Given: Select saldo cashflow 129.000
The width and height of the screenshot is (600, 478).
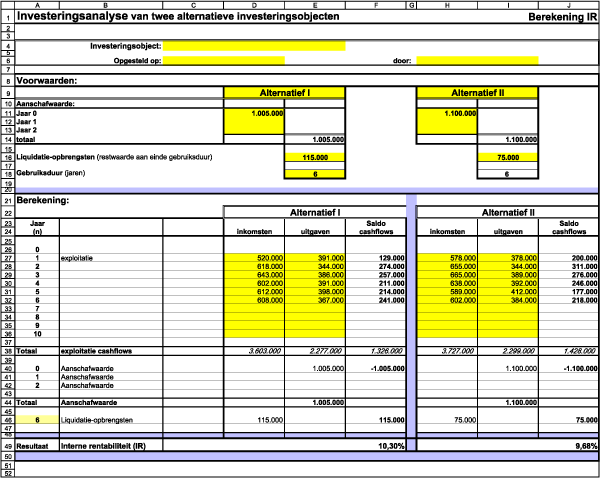Looking at the screenshot, I should pos(376,258).
